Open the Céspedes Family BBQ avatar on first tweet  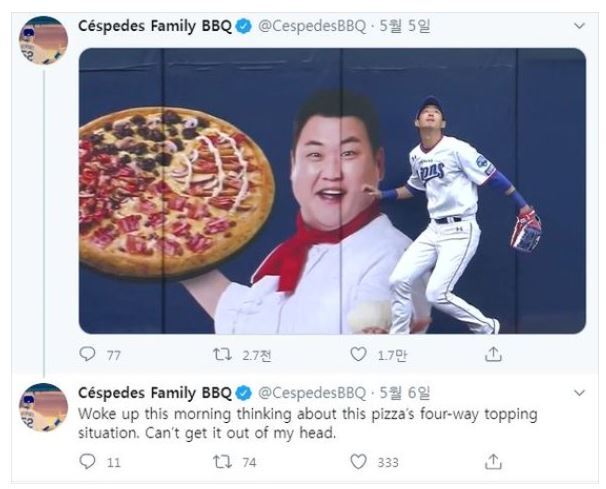(x=43, y=40)
